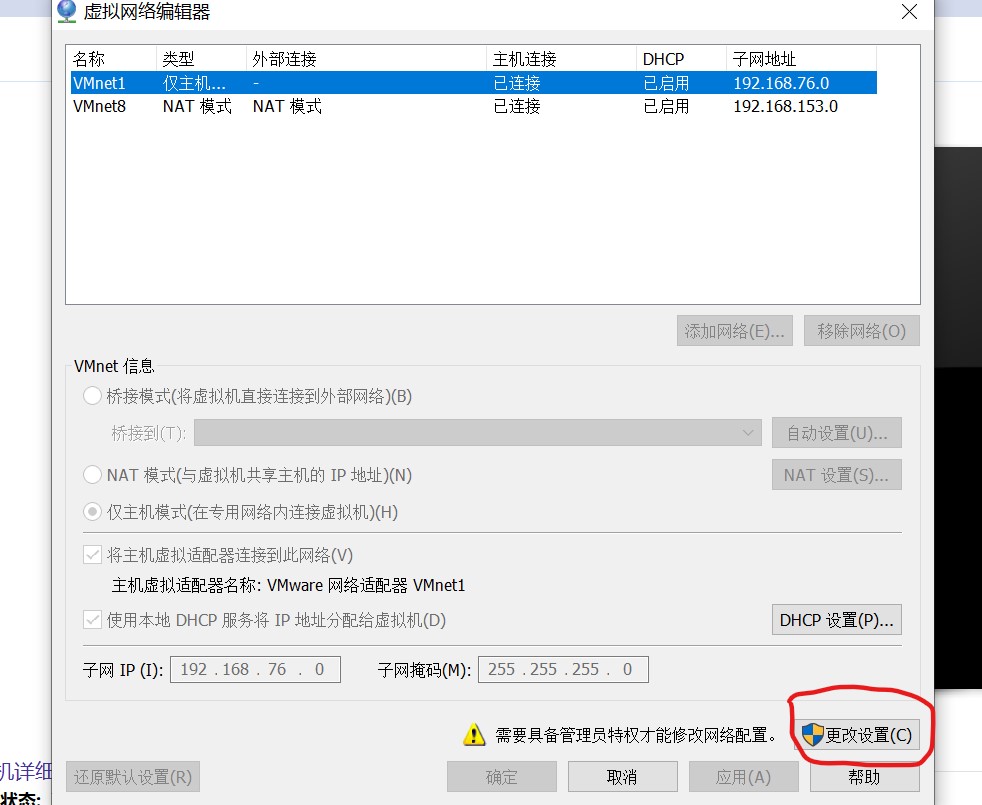The height and width of the screenshot is (805, 982).
Task: Click adapter name text VMware 网络适配器 VMnet1
Action: click(366, 585)
